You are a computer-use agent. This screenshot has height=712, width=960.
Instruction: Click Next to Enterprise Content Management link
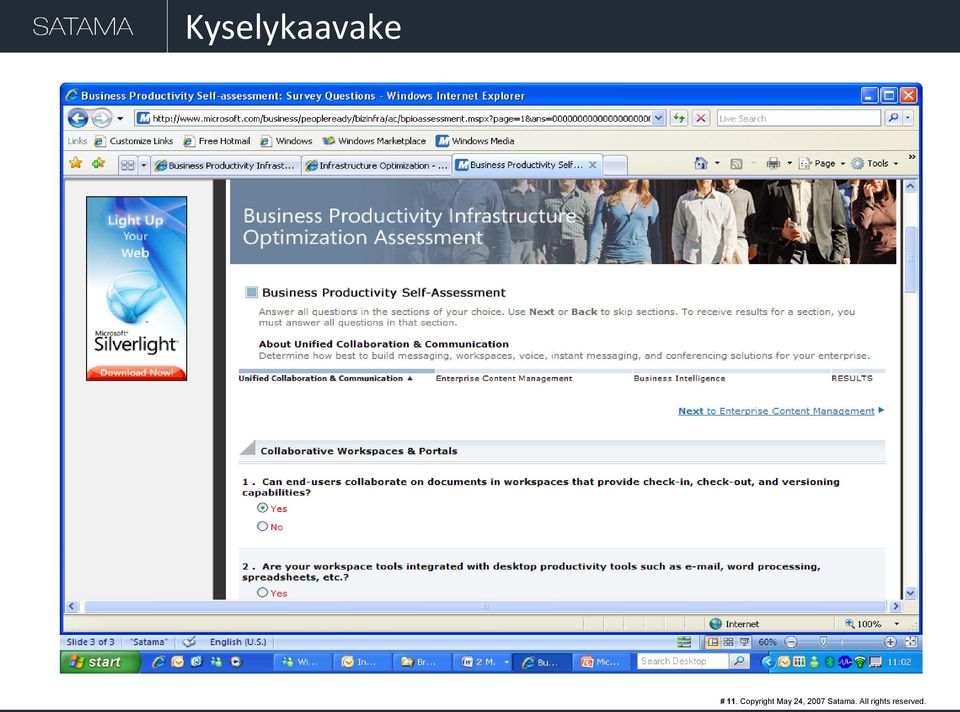pos(781,411)
